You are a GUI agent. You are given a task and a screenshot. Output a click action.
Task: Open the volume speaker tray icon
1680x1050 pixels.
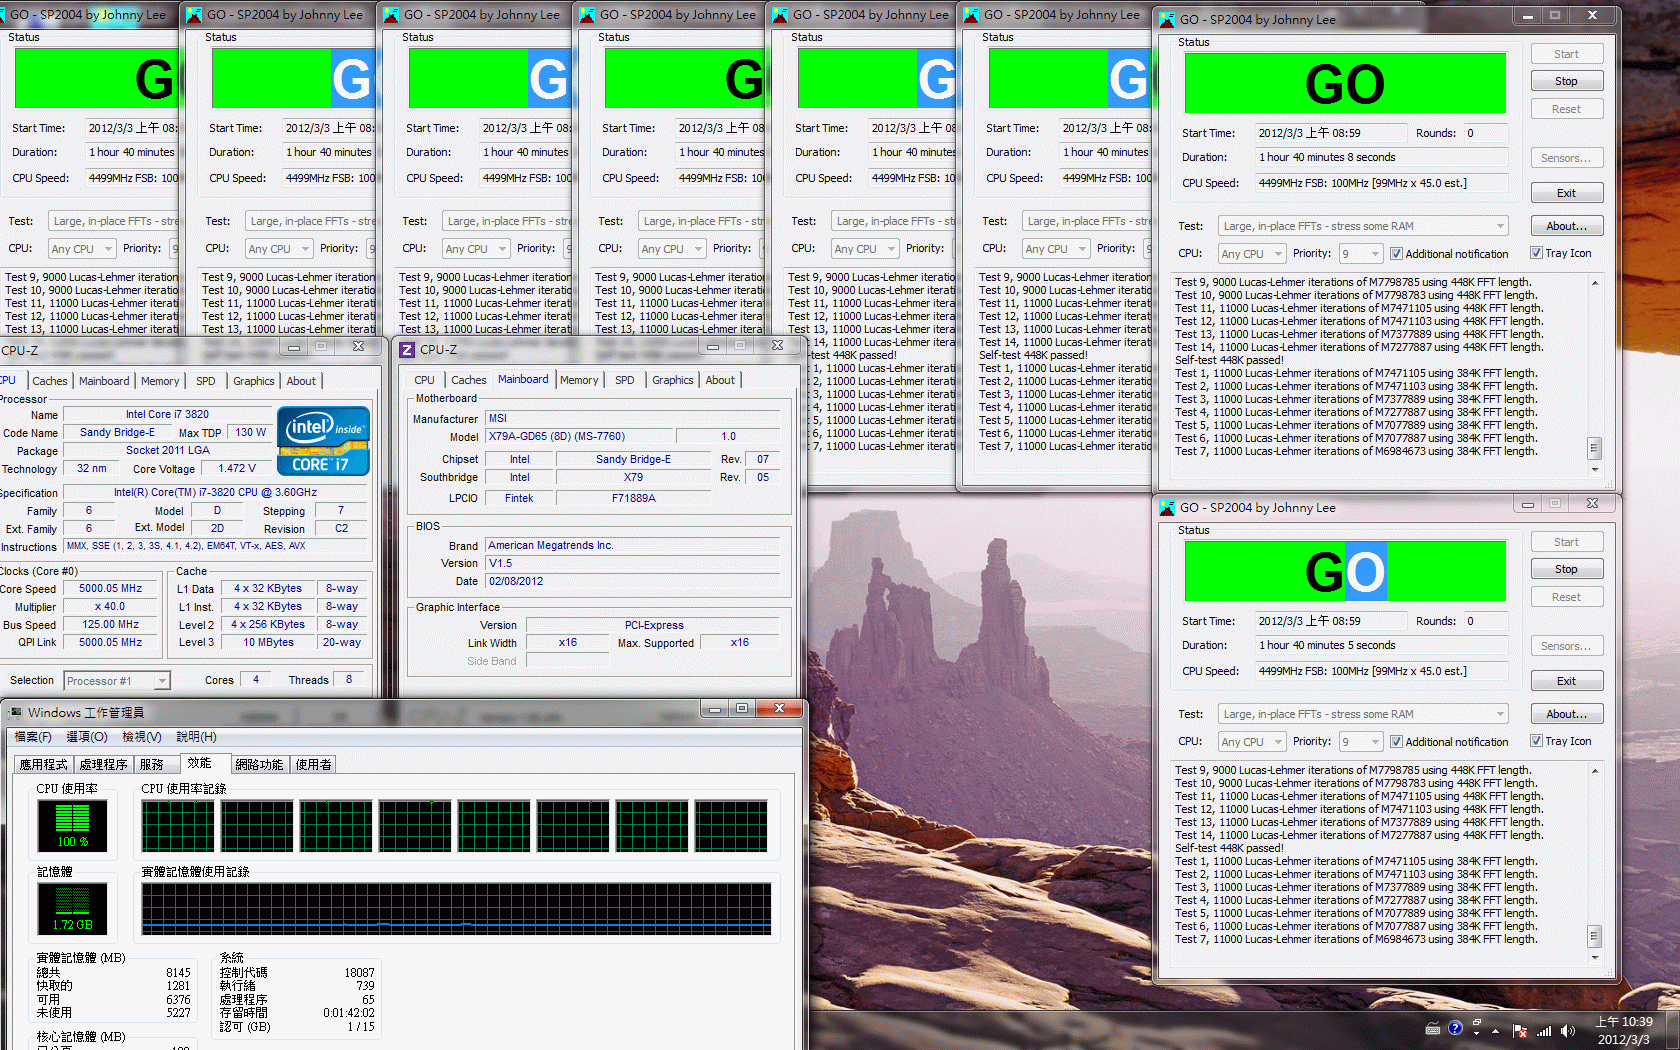[x=1567, y=1030]
